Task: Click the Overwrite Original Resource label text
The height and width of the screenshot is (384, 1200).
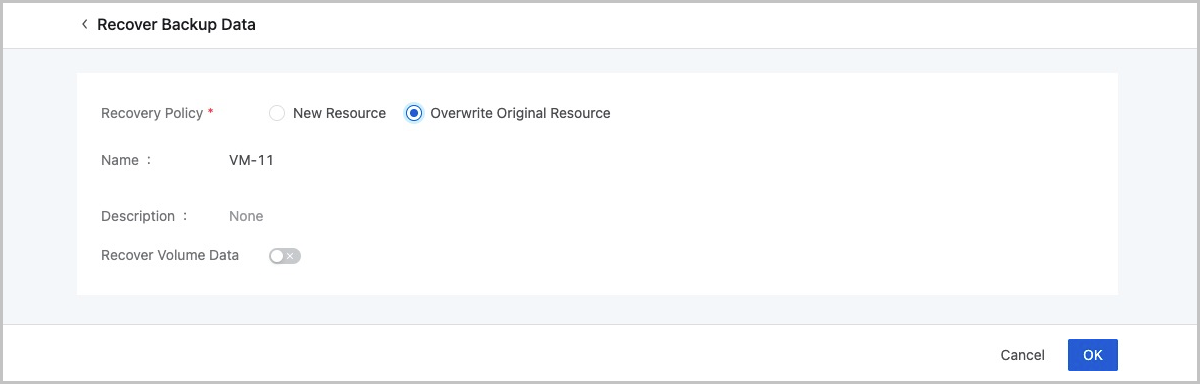Action: (x=520, y=113)
